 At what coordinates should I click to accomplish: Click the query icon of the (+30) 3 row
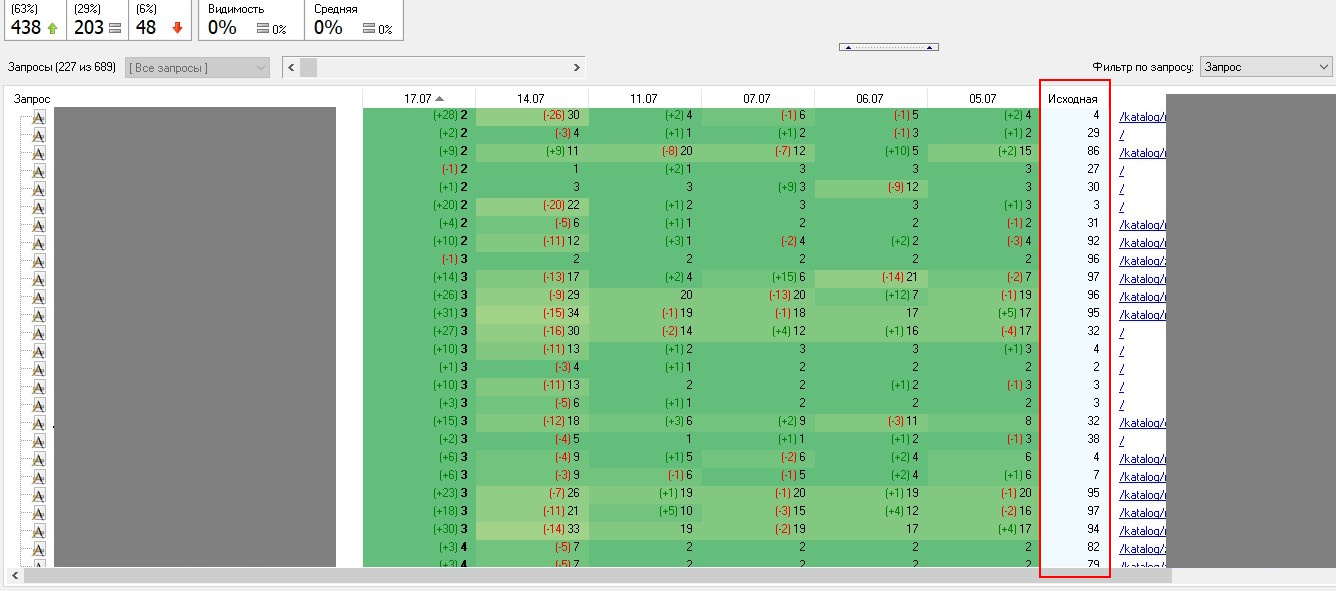coord(39,530)
